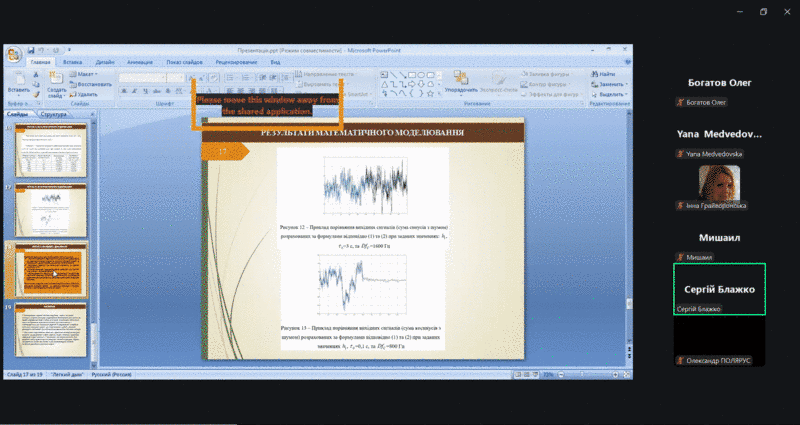Select Сергій Блажко participant tile
800x425 pixels.
point(719,289)
